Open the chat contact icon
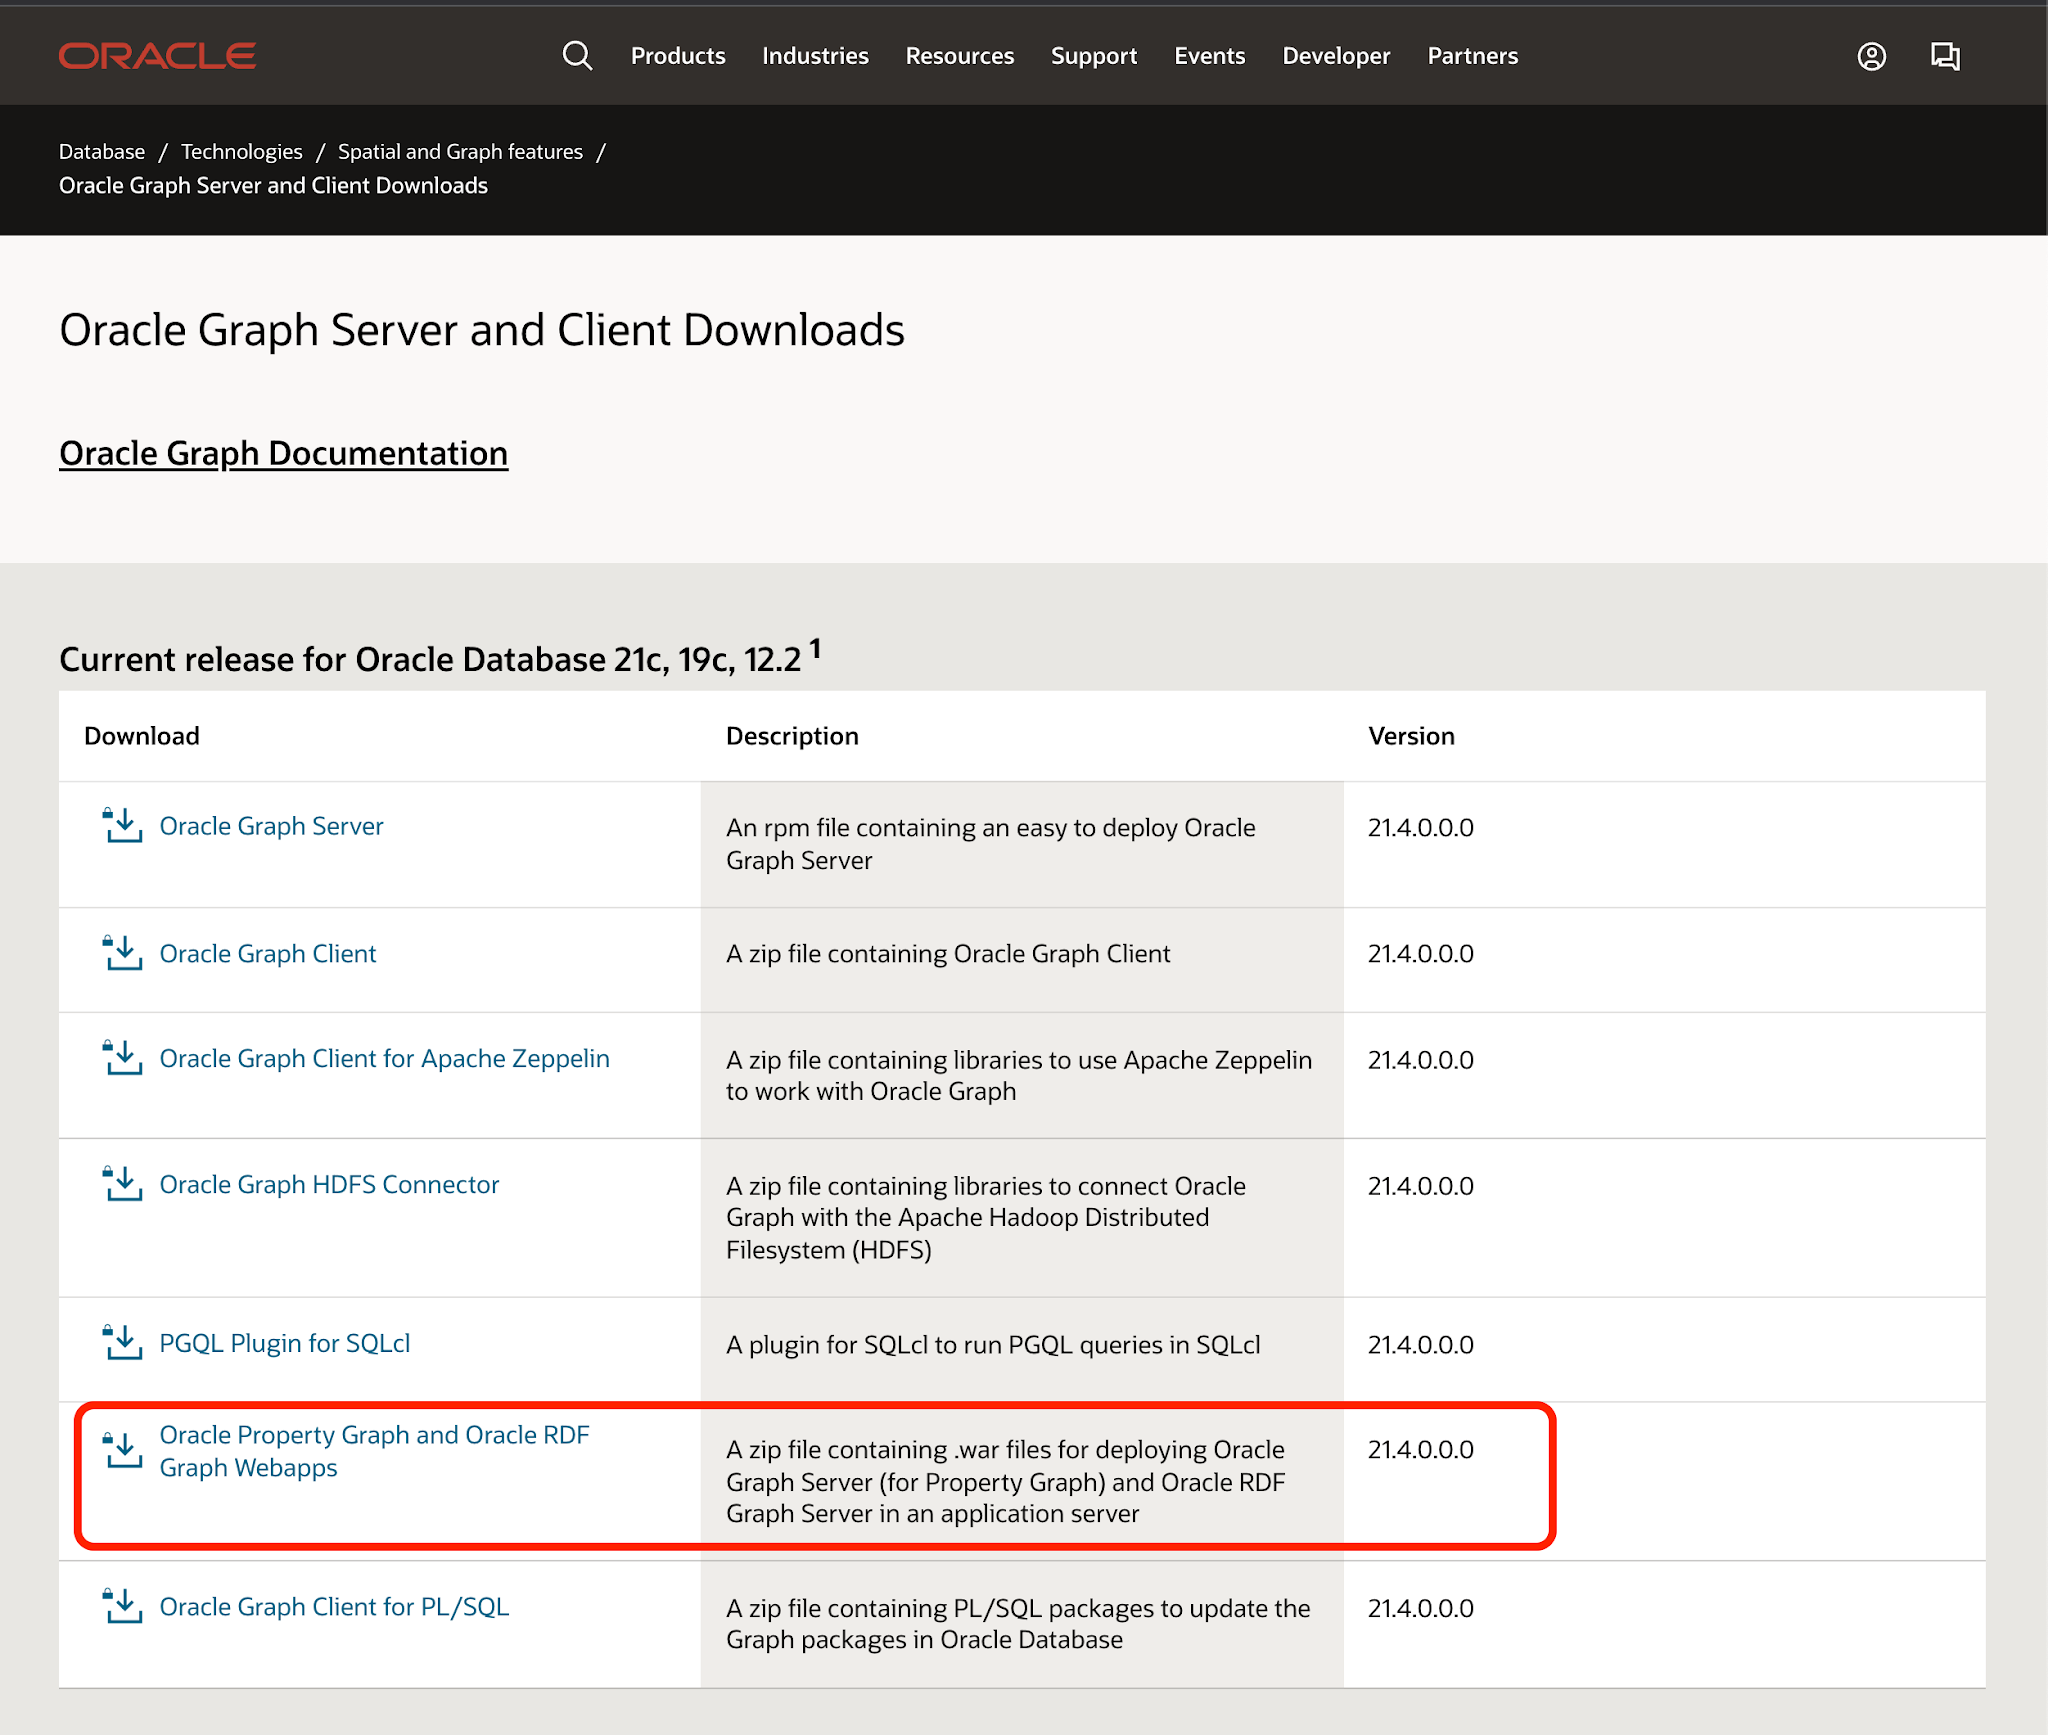The width and height of the screenshot is (2048, 1735). [1945, 56]
